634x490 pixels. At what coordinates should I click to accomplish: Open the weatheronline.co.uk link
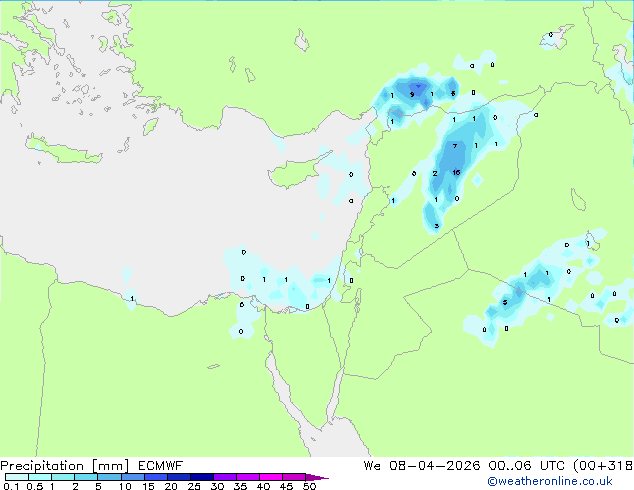[x=550, y=481]
